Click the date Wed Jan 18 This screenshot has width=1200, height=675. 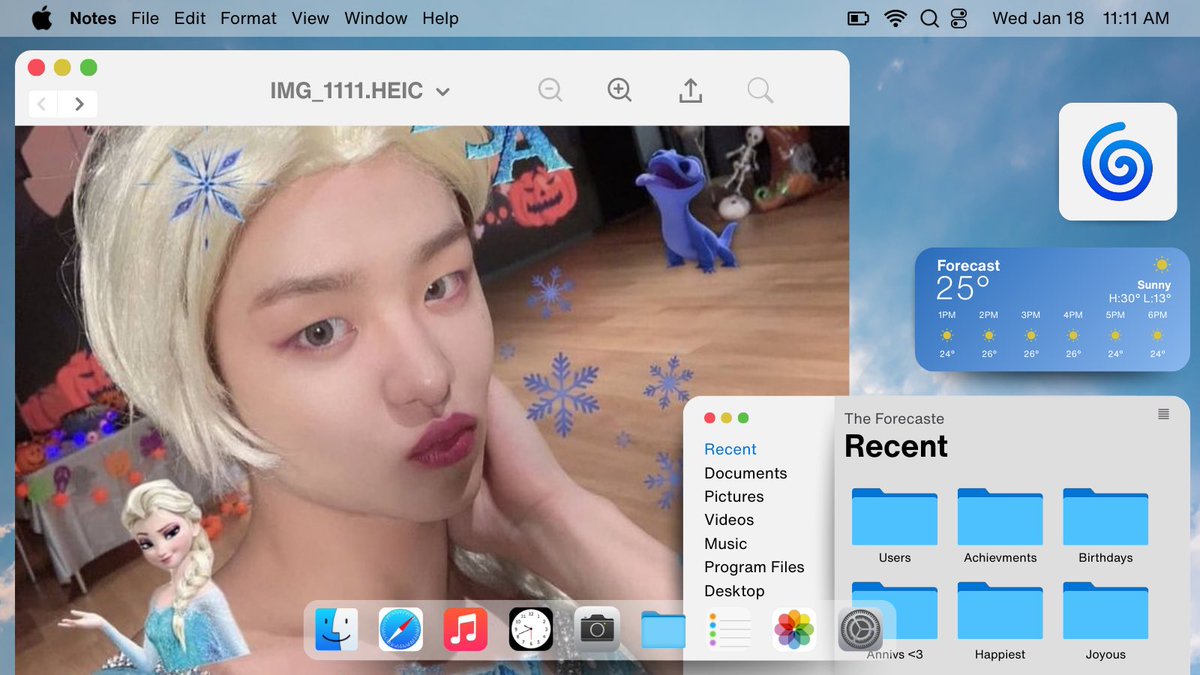[1038, 18]
